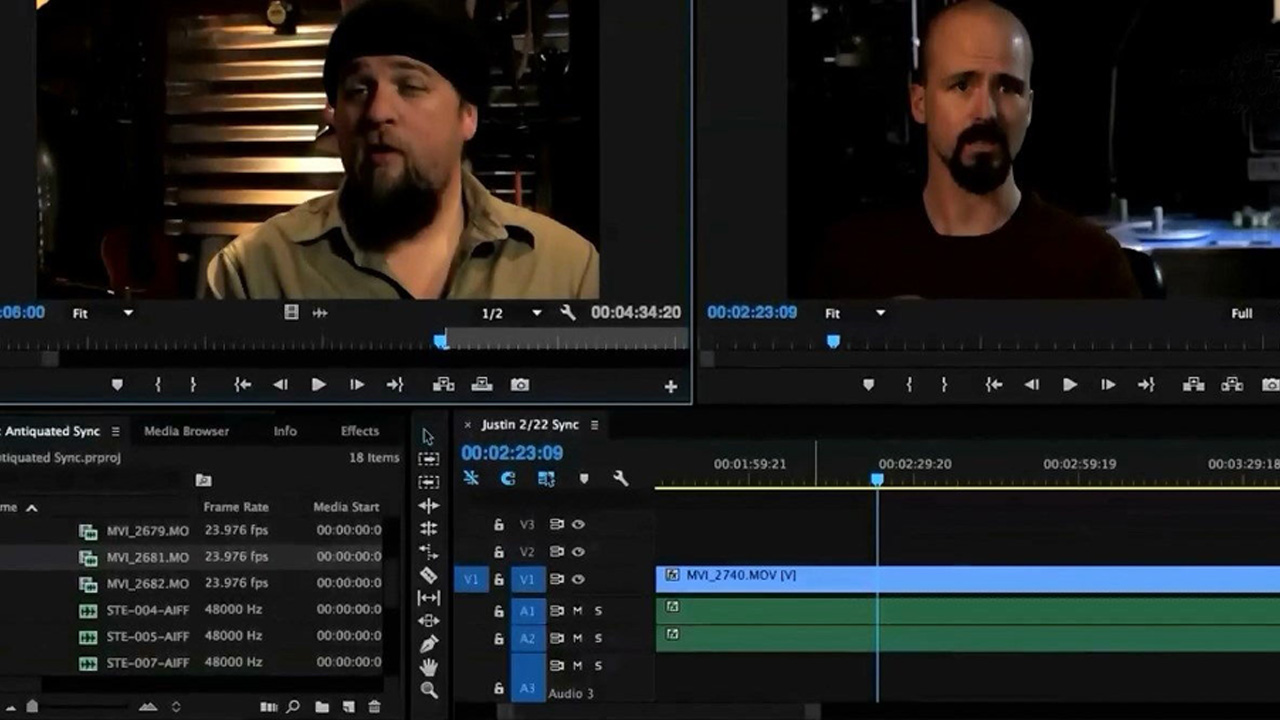The height and width of the screenshot is (720, 1280).
Task: Open Antiquated Sync project panel menu
Action: click(115, 431)
